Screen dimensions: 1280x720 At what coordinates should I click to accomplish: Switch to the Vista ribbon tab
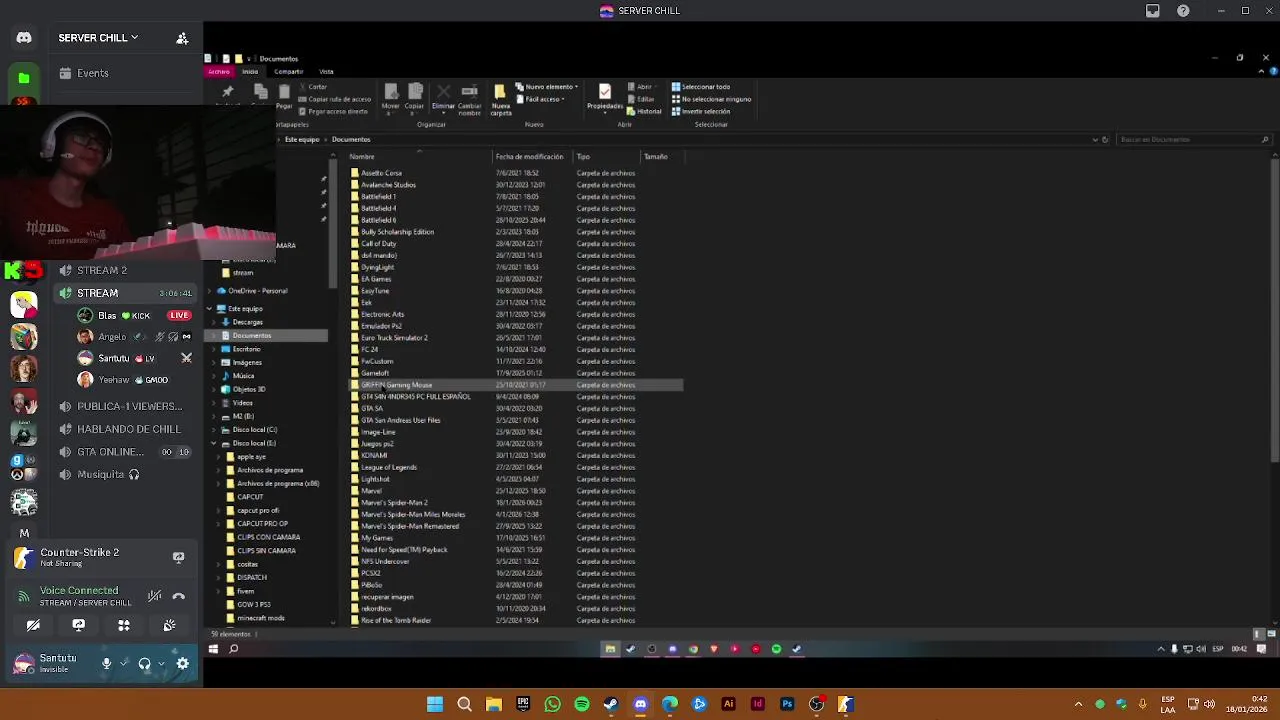326,72
